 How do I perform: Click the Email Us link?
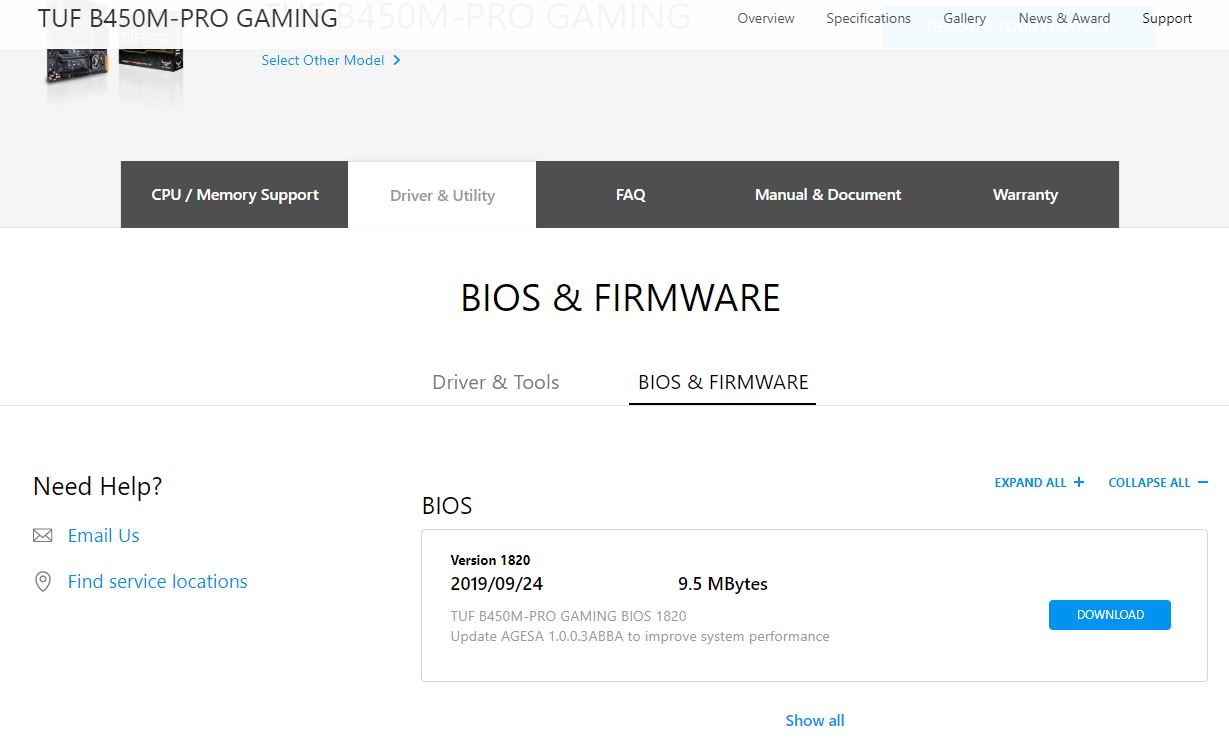[x=104, y=536]
